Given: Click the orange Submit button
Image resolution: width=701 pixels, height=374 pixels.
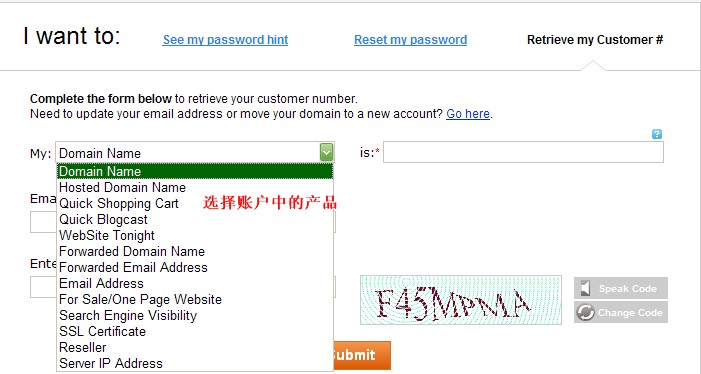Looking at the screenshot, I should tap(362, 355).
